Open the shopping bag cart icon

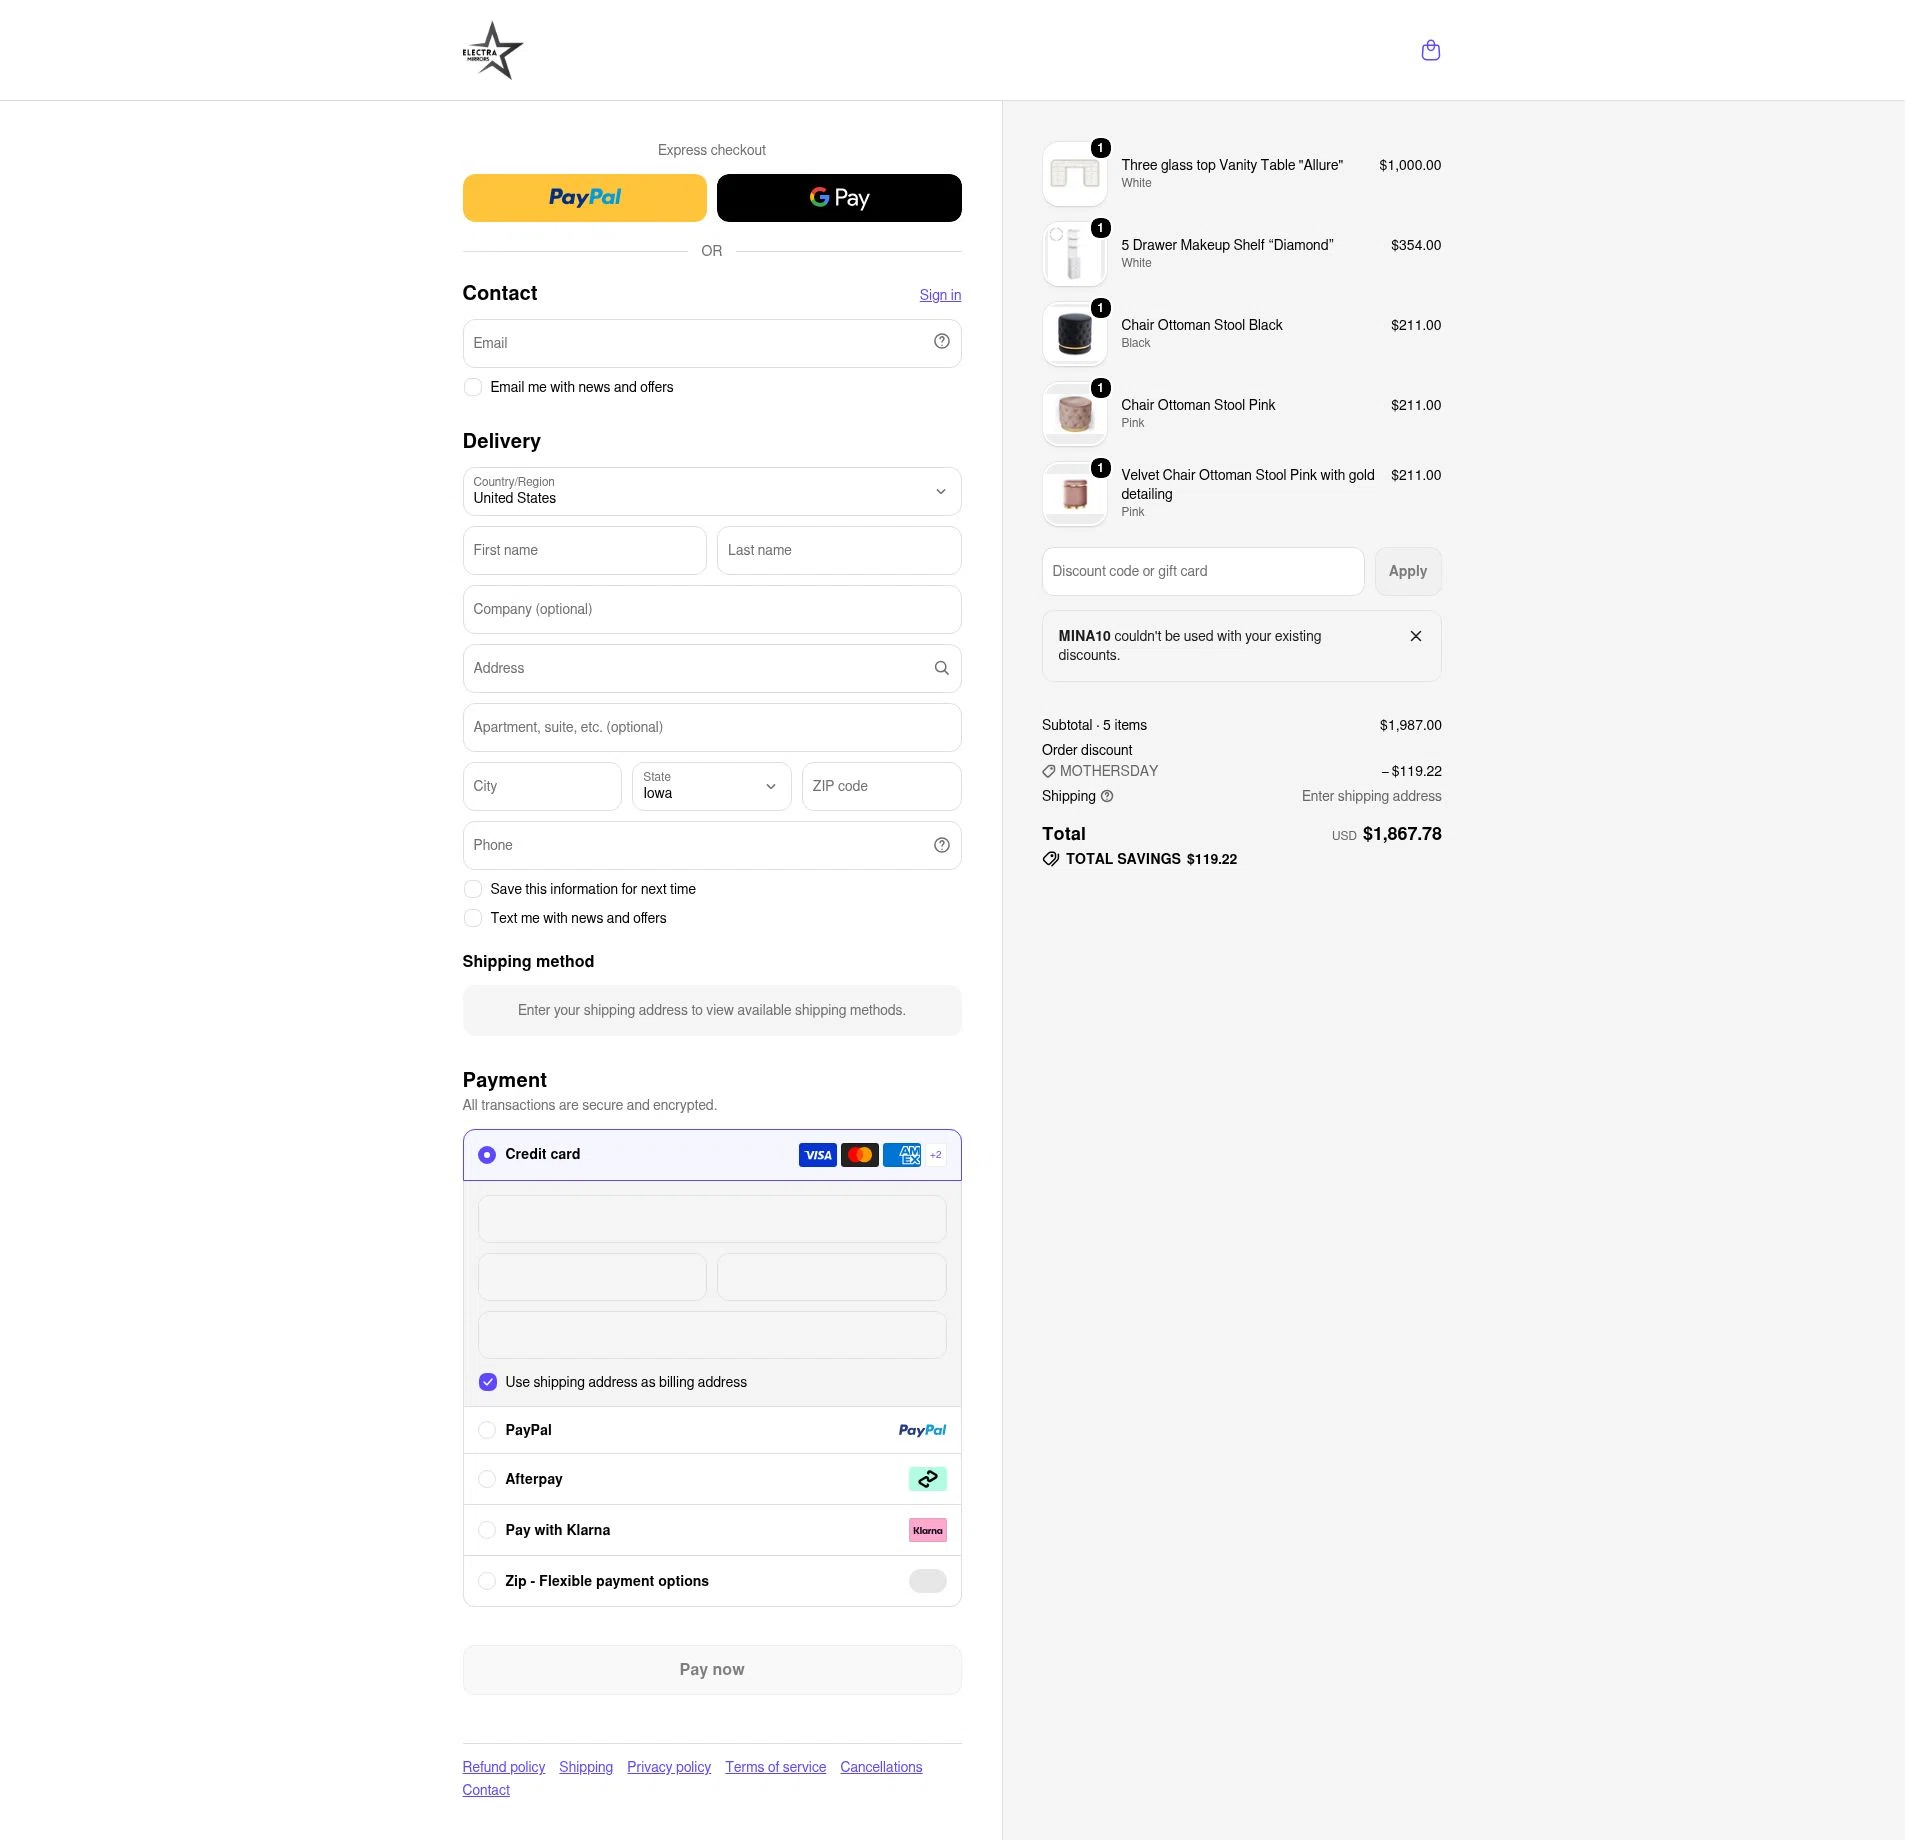[1430, 50]
